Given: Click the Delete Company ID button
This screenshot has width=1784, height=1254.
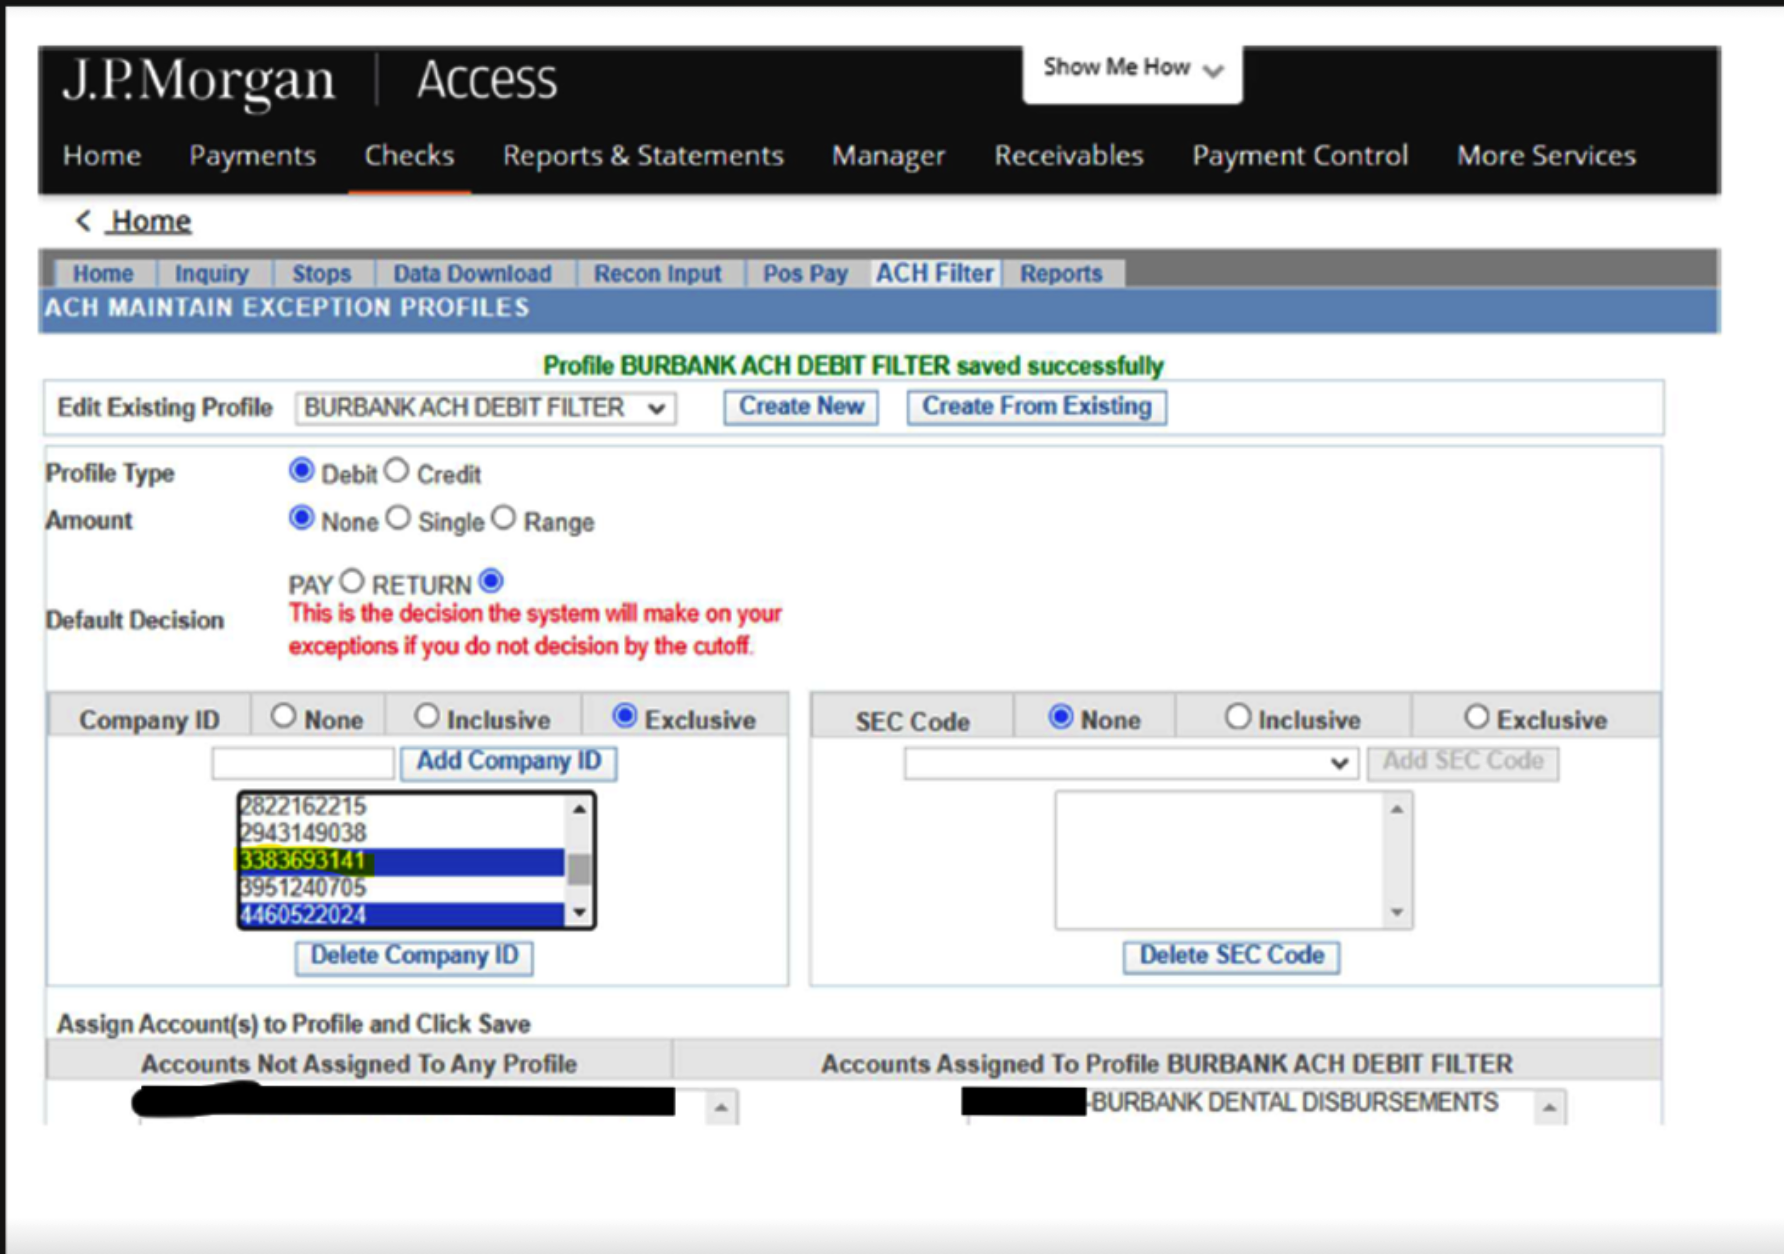Looking at the screenshot, I should tap(414, 956).
